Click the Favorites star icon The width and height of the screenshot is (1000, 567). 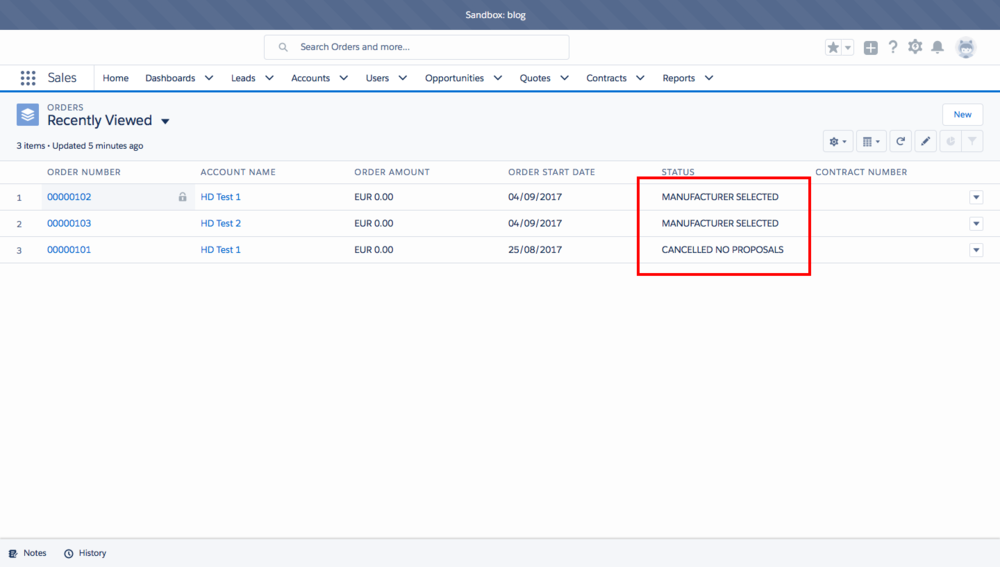click(833, 47)
